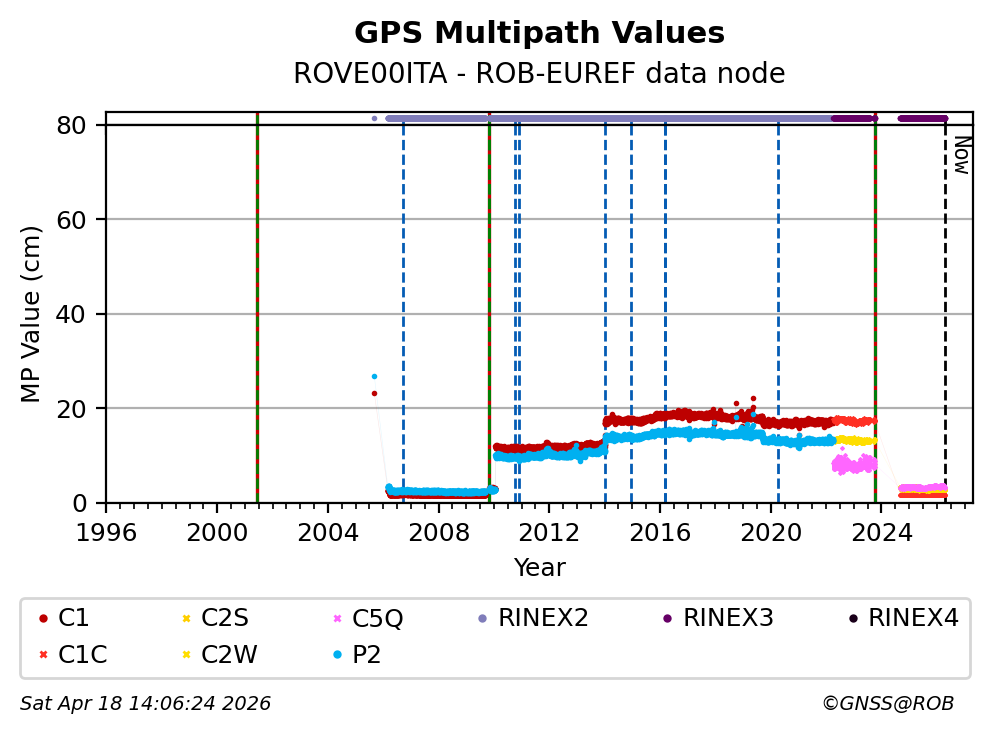The width and height of the screenshot is (992, 734).
Task: Select the RINEX2 legend label text
Action: 543,619
